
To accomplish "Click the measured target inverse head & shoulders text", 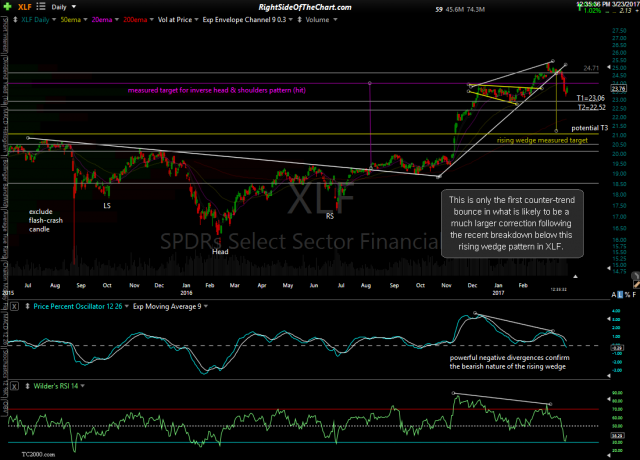I will click(x=217, y=90).
